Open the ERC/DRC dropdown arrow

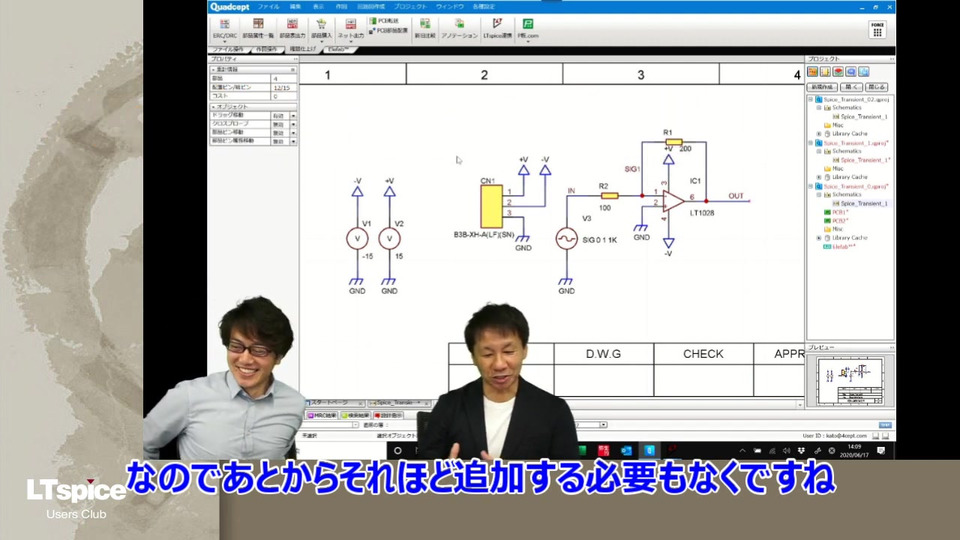pyautogui.click(x=225, y=42)
